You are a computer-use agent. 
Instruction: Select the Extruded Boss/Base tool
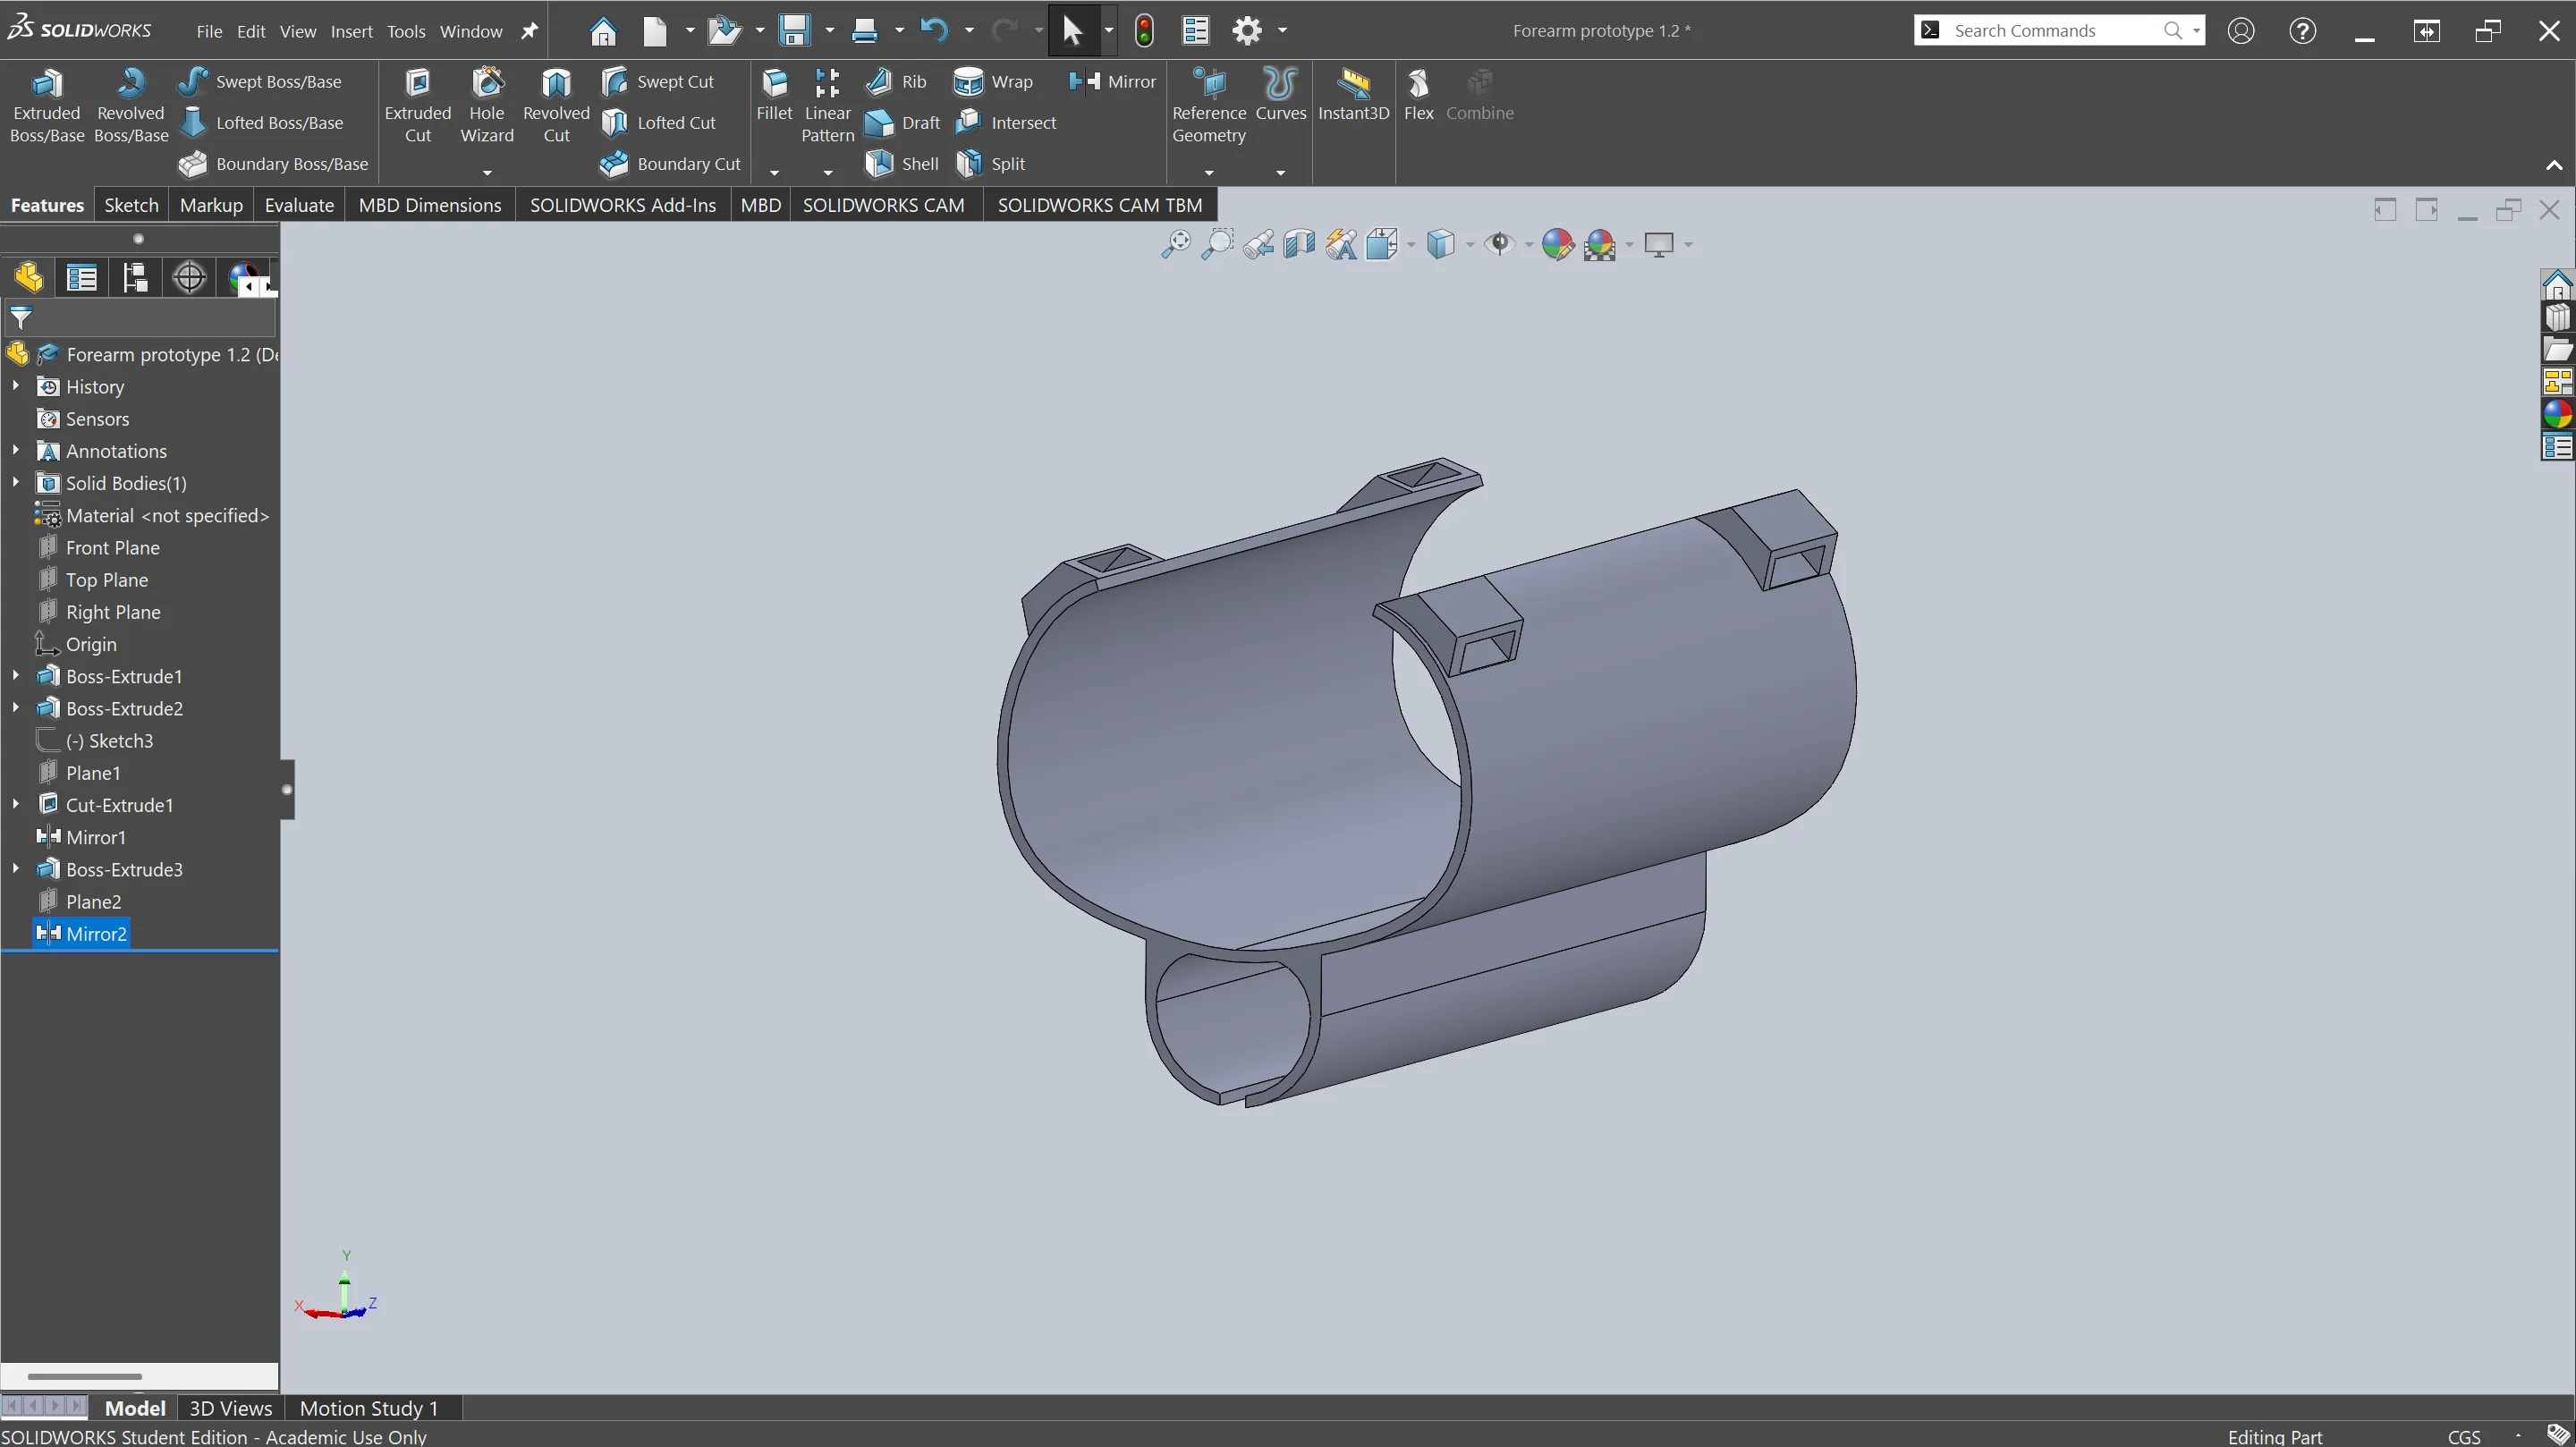point(46,105)
